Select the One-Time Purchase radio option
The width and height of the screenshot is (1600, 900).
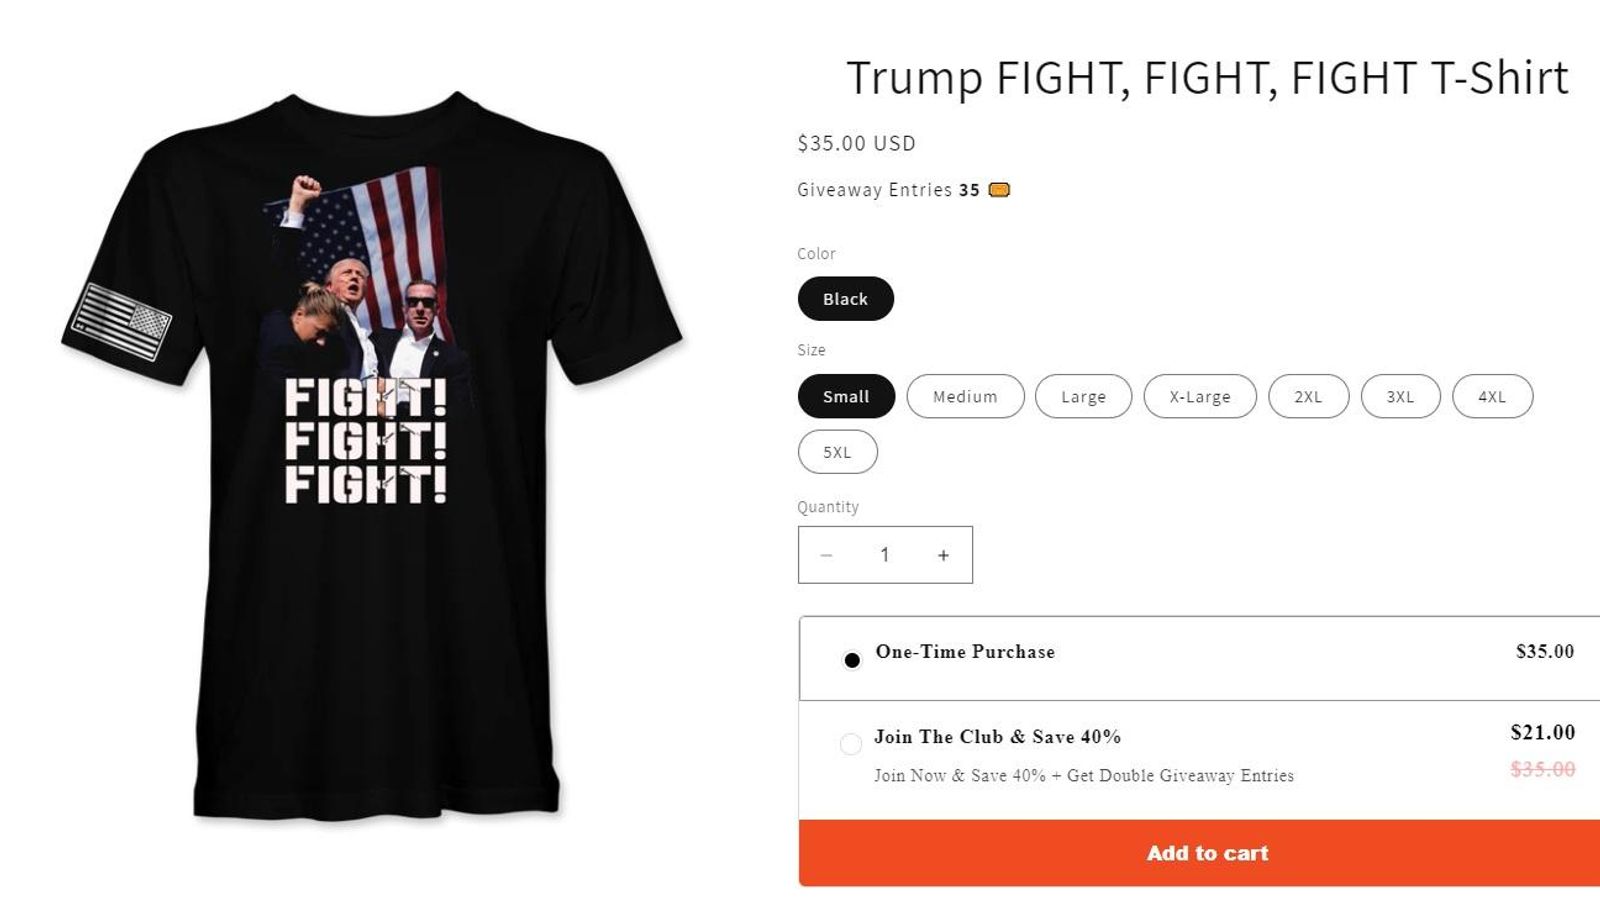click(852, 660)
